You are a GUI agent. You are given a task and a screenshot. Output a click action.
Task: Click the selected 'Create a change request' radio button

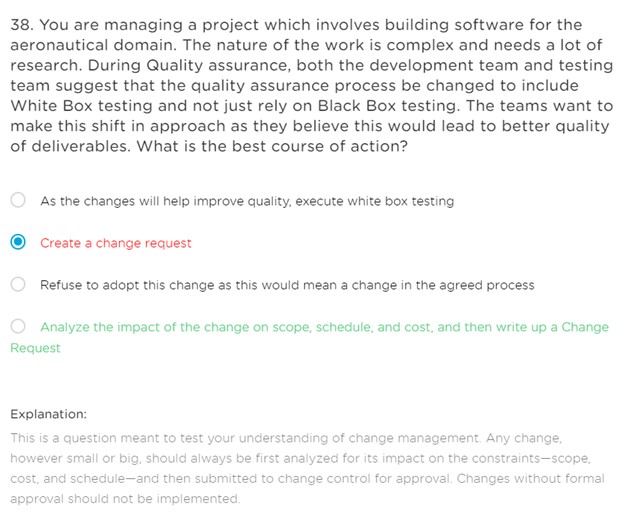pyautogui.click(x=18, y=242)
